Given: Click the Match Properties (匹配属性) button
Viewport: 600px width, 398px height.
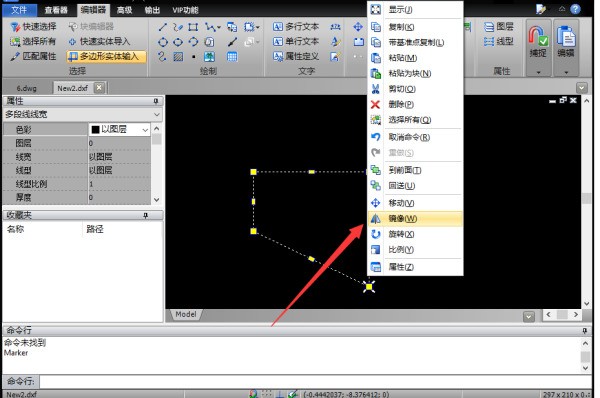Looking at the screenshot, I should tap(33, 57).
